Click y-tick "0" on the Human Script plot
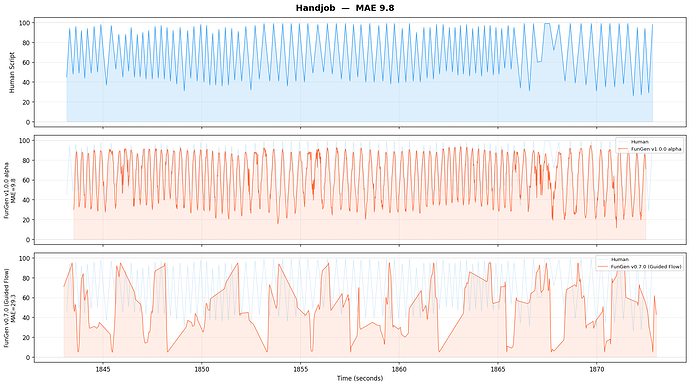The image size is (690, 385). (x=28, y=122)
